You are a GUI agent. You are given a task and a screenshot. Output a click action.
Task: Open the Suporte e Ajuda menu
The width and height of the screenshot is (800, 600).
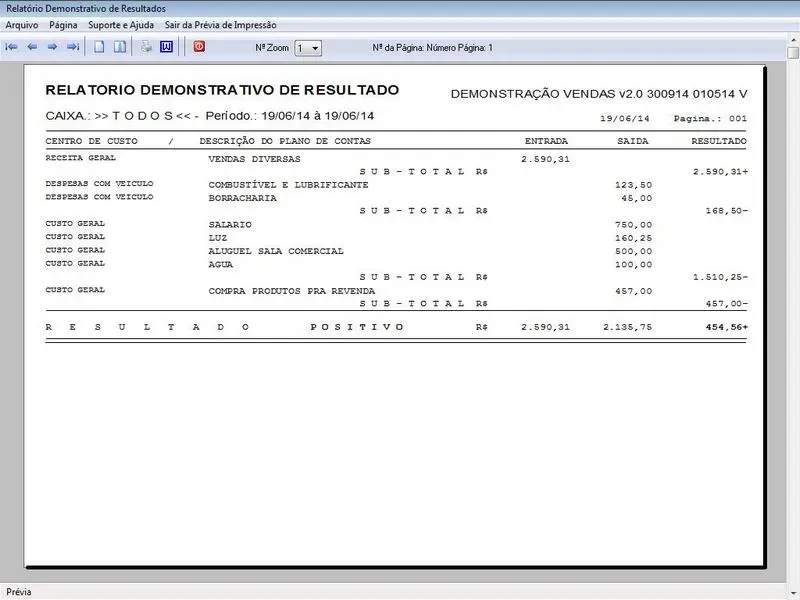[x=121, y=25]
